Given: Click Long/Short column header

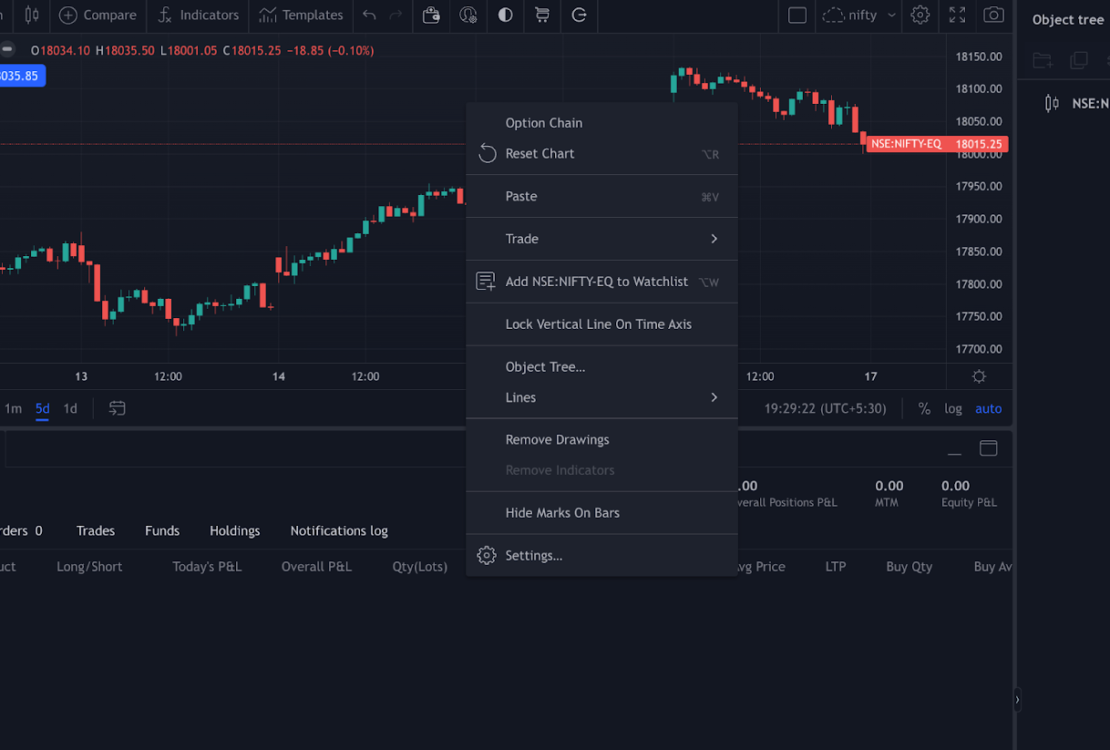Looking at the screenshot, I should coord(89,567).
